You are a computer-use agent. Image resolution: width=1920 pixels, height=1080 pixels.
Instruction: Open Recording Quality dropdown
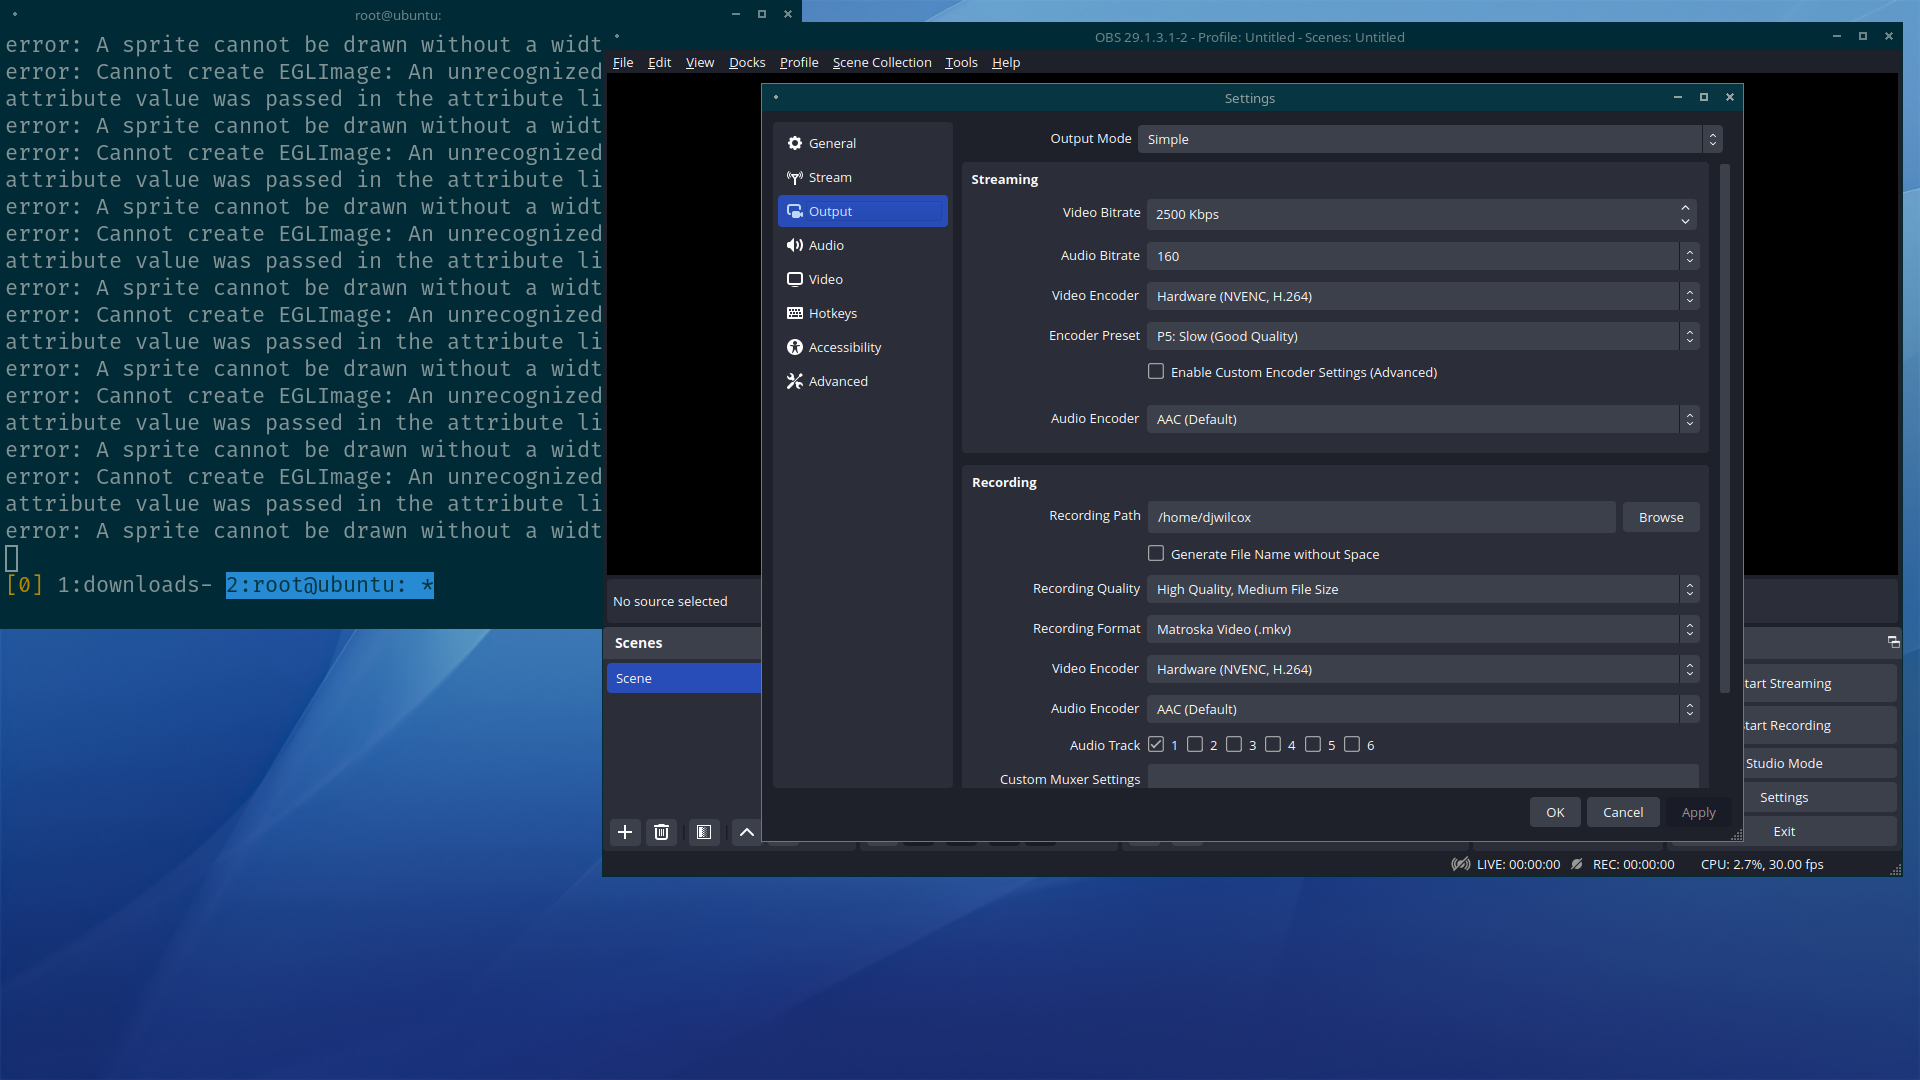point(1423,589)
